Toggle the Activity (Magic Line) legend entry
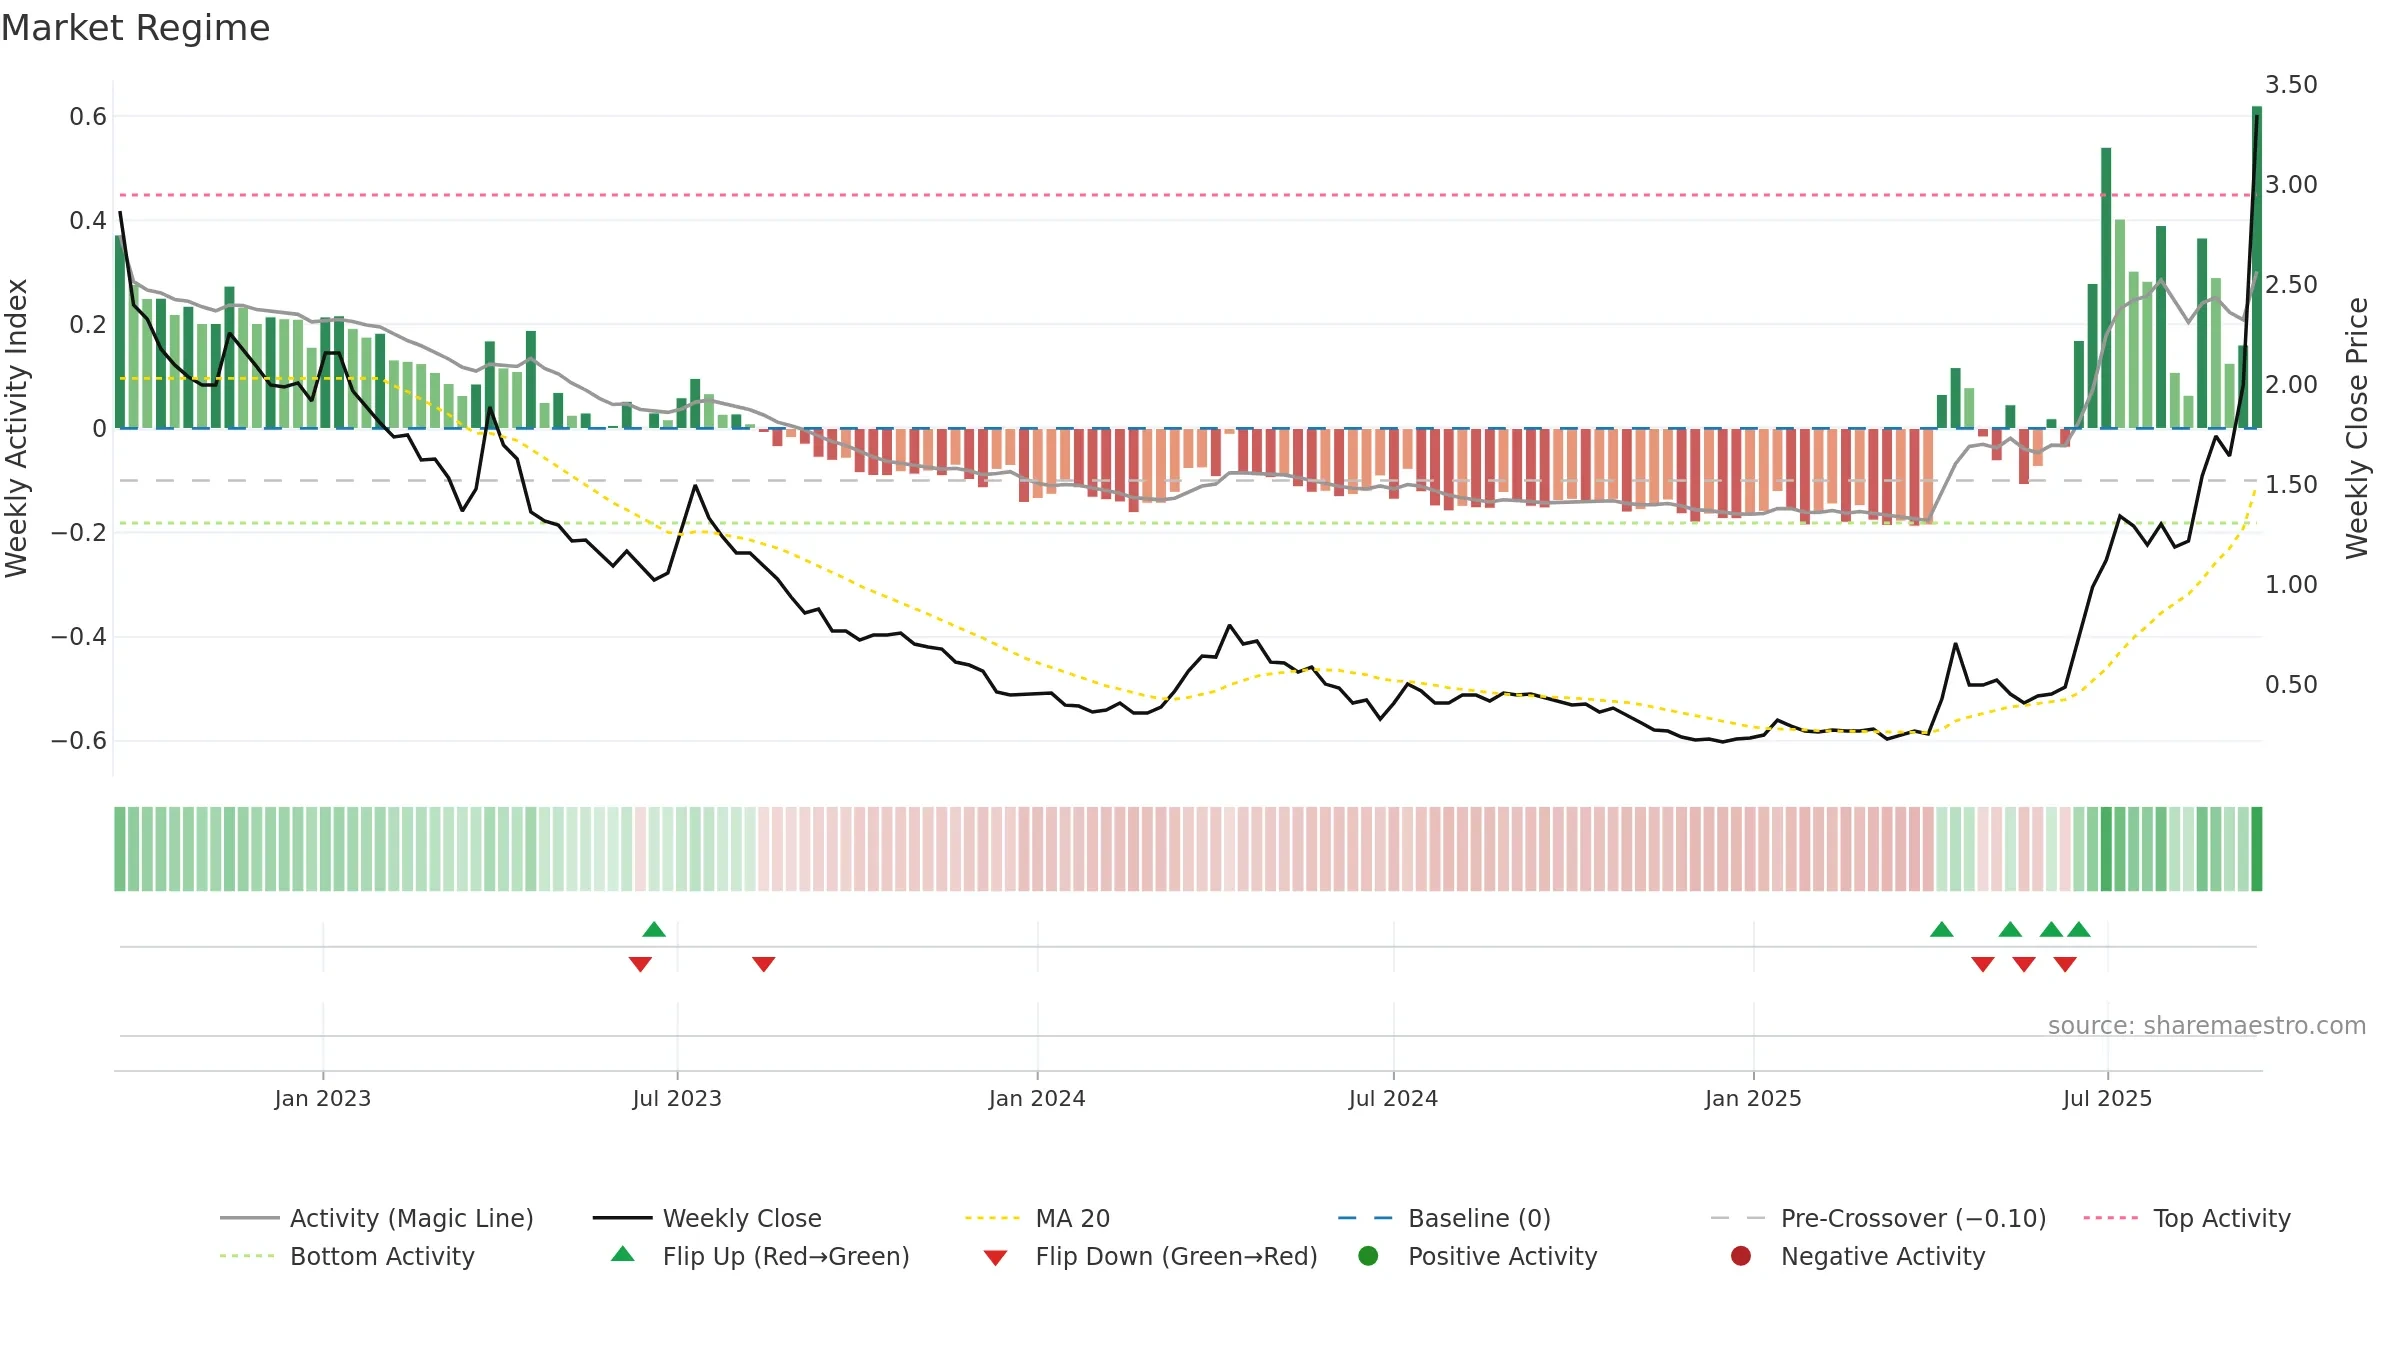The image size is (2400, 1350). coord(377,1218)
